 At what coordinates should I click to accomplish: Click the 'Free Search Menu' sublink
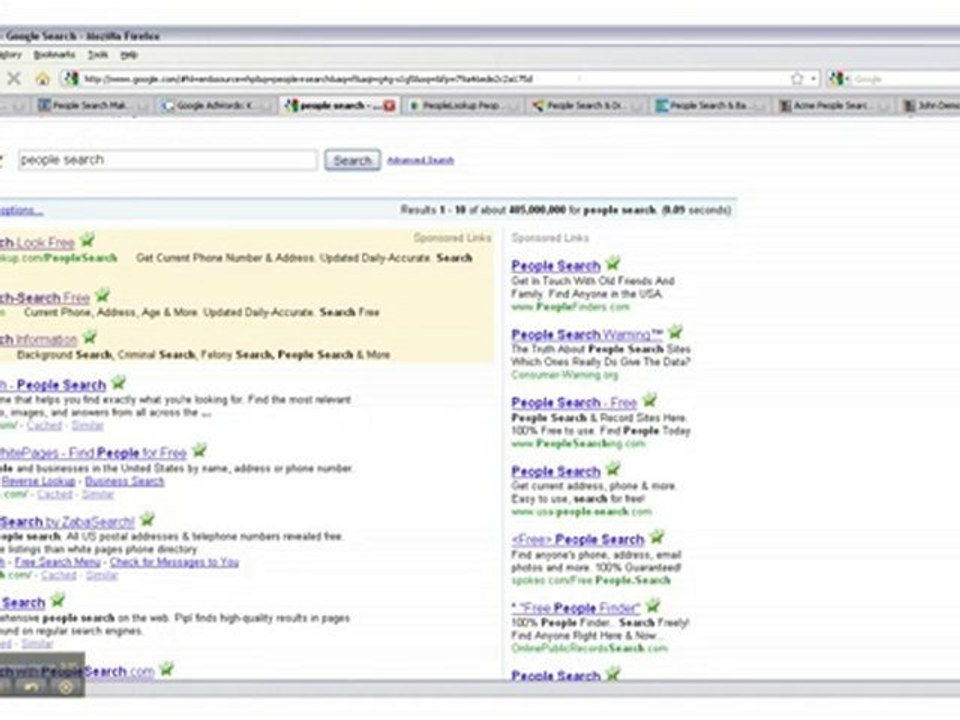coord(58,562)
